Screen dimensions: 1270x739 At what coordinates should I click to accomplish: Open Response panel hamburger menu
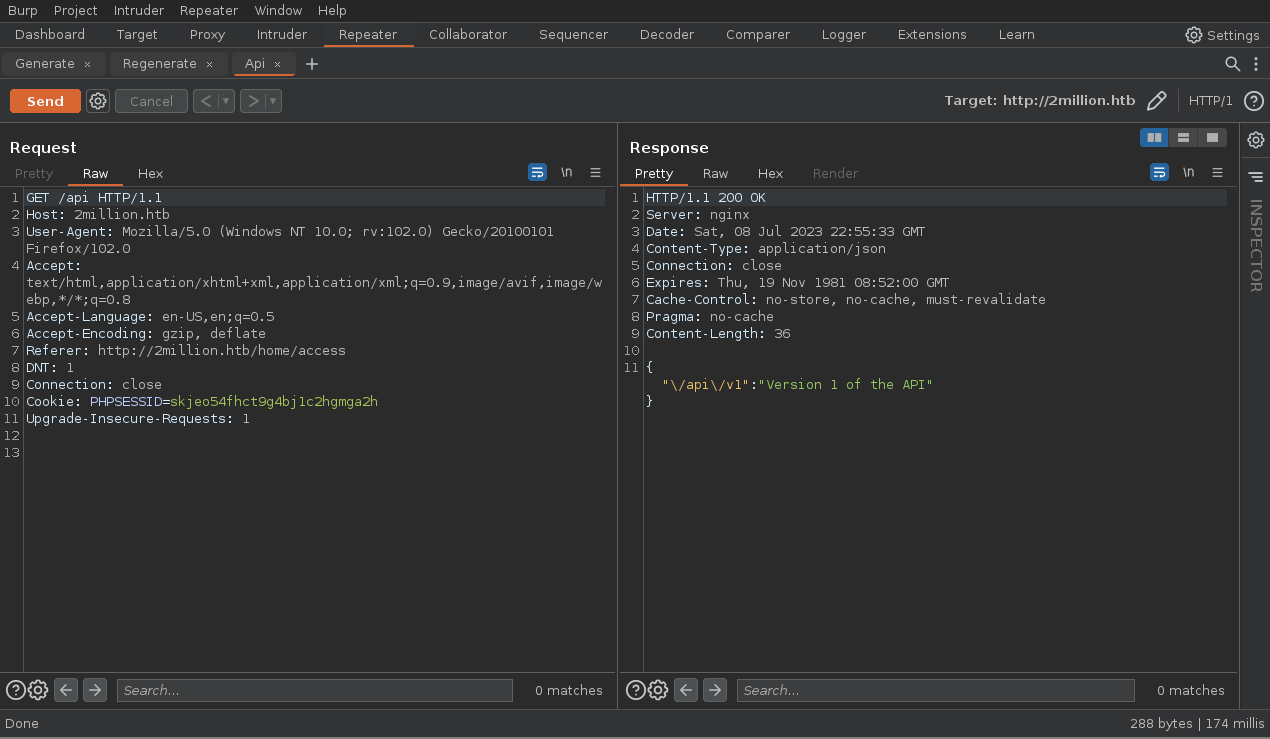click(1218, 173)
